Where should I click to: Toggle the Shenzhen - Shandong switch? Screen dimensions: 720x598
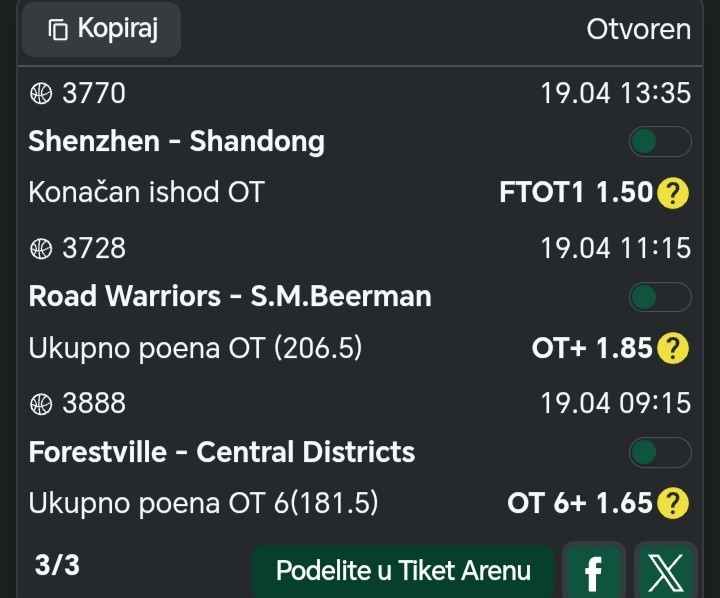pos(660,142)
